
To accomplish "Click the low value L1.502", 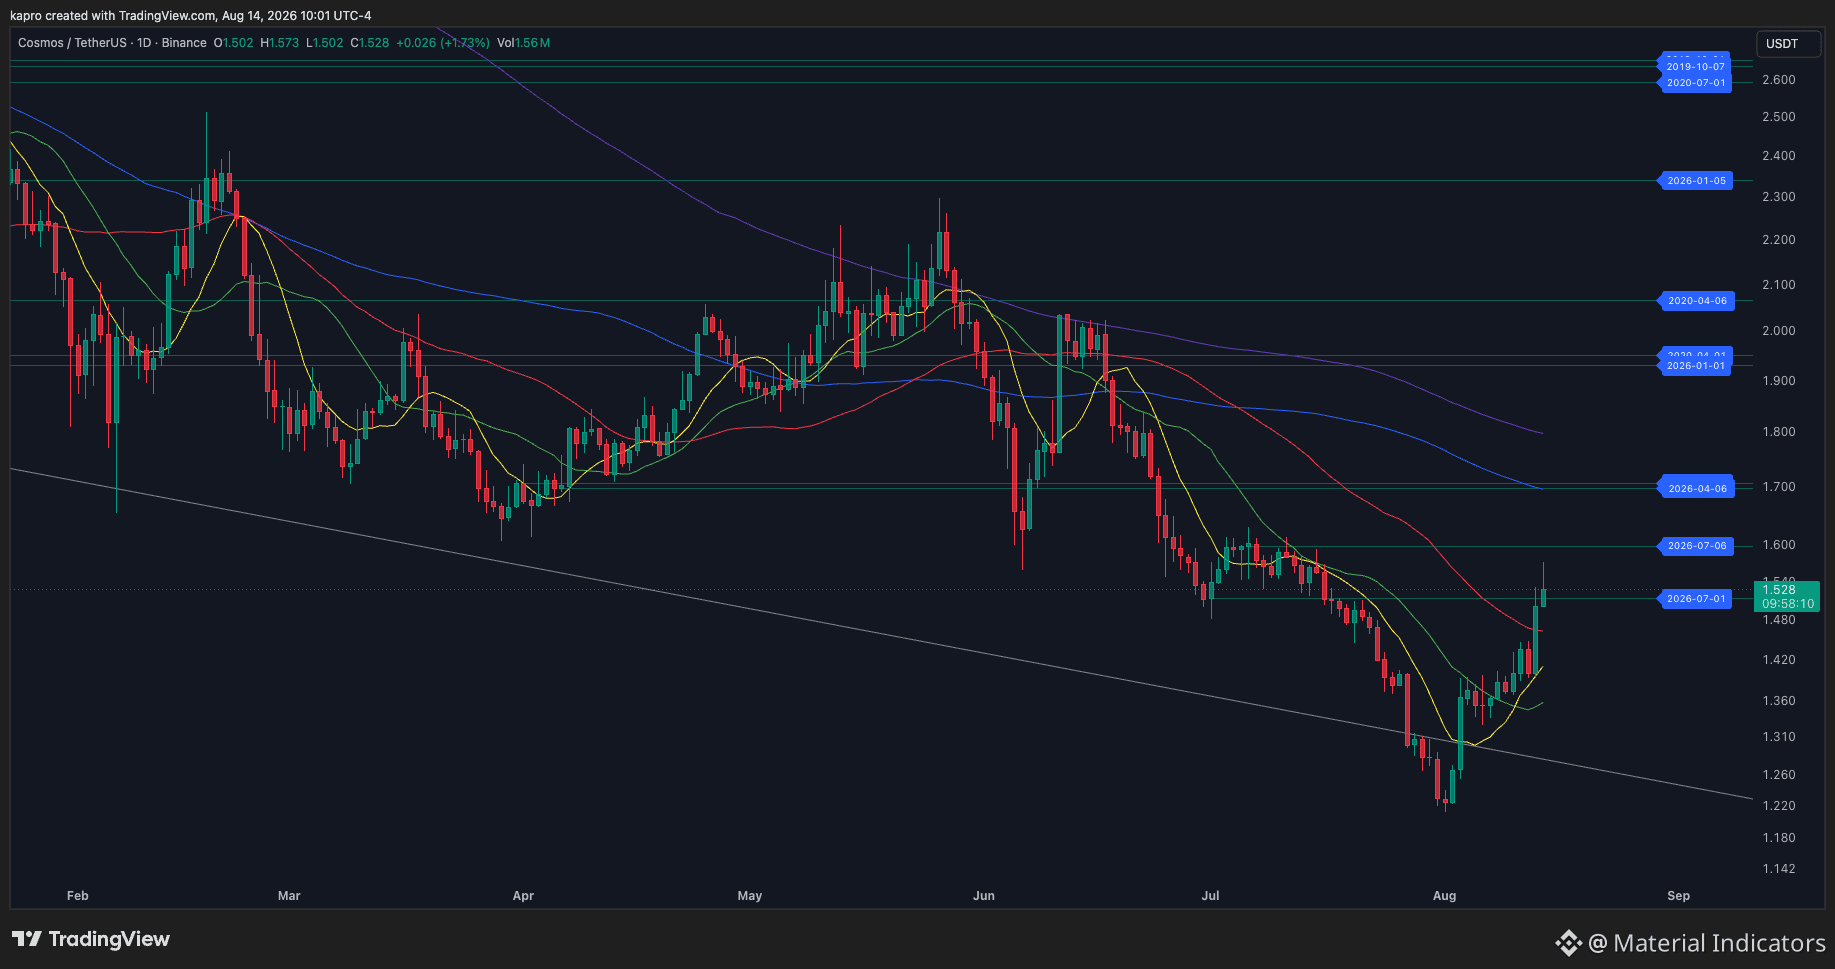I will click(x=324, y=43).
